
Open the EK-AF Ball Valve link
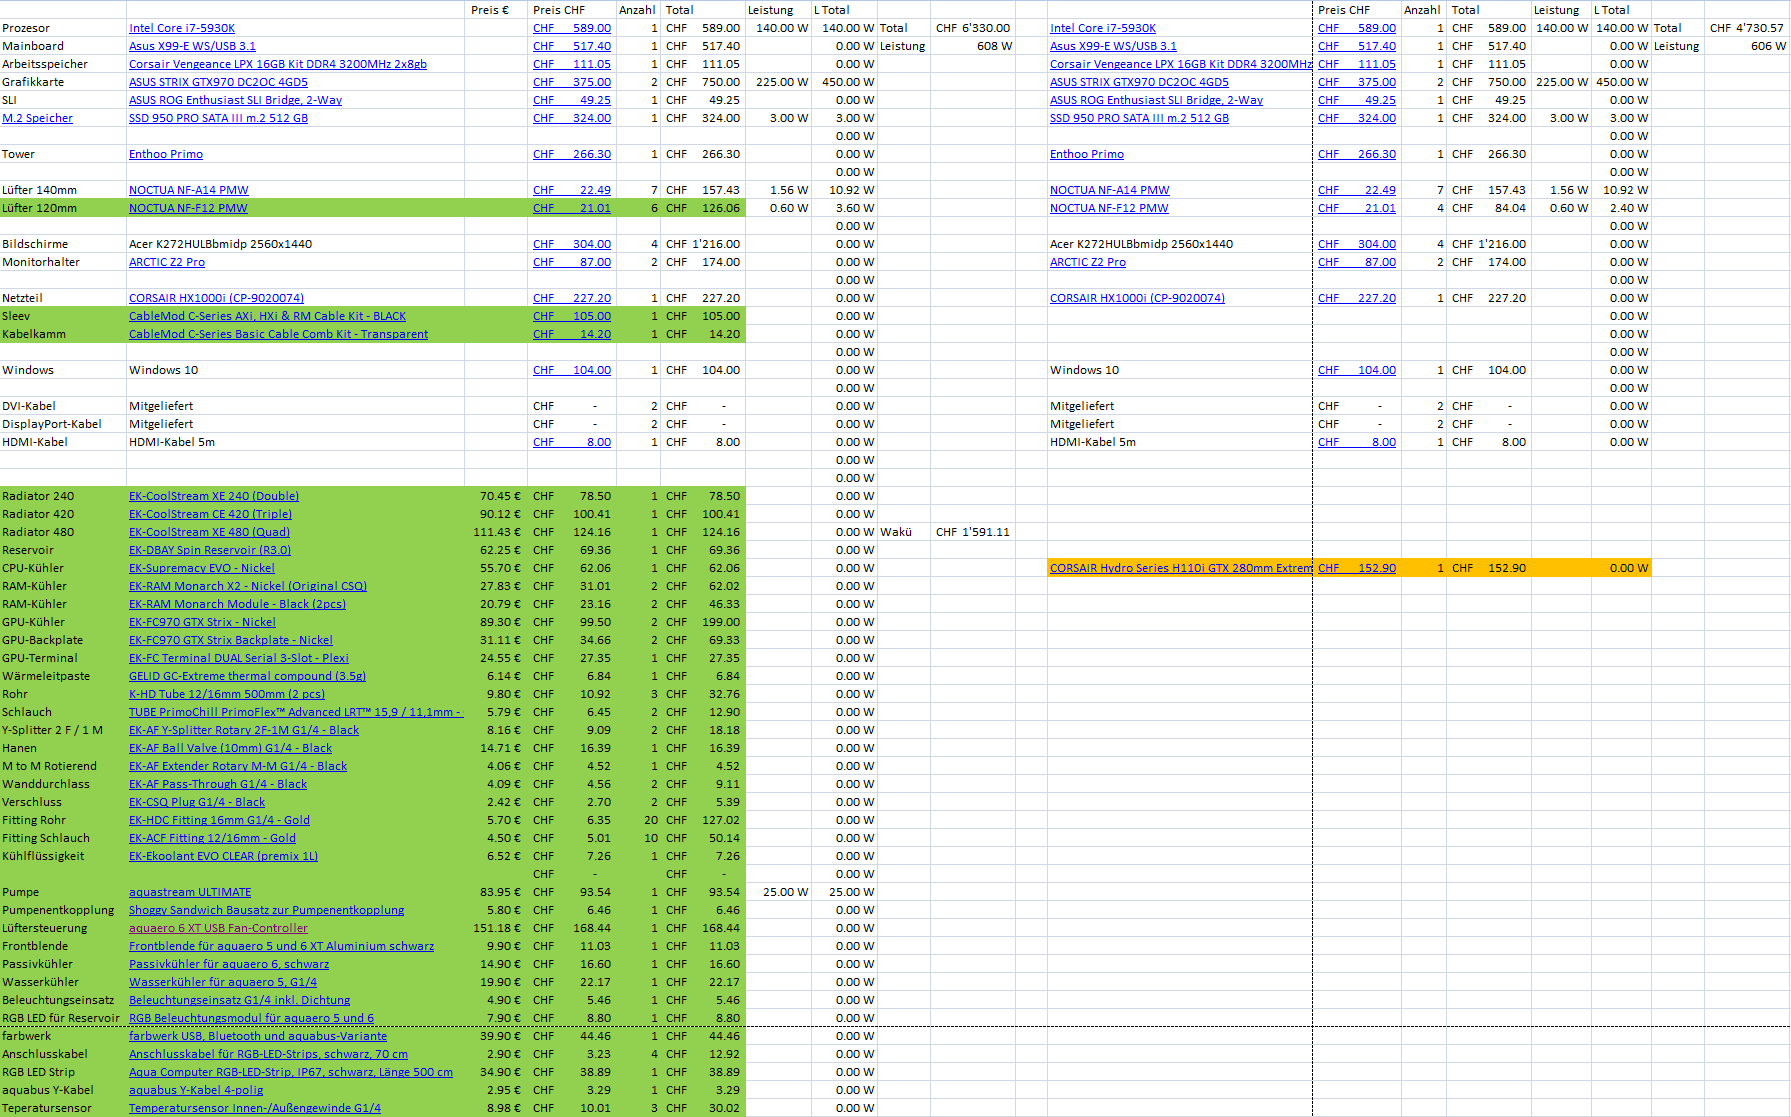pos(230,748)
